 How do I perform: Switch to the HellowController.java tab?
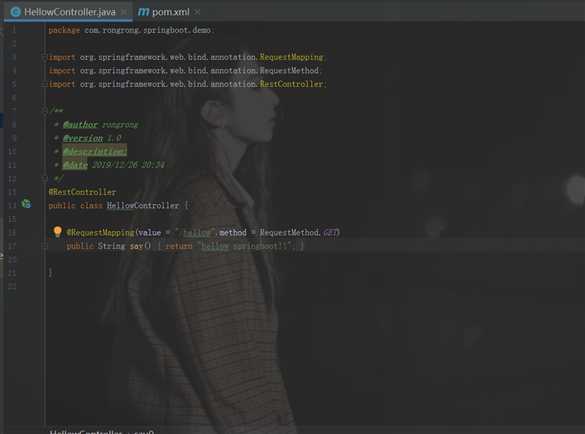[67, 12]
